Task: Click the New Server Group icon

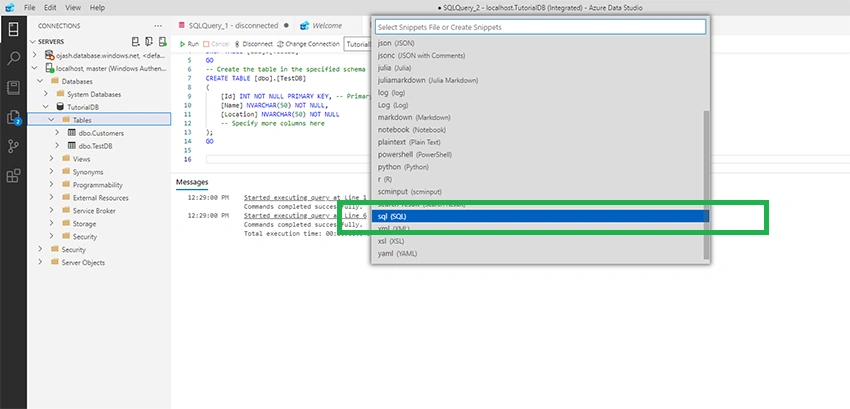Action: pos(149,42)
